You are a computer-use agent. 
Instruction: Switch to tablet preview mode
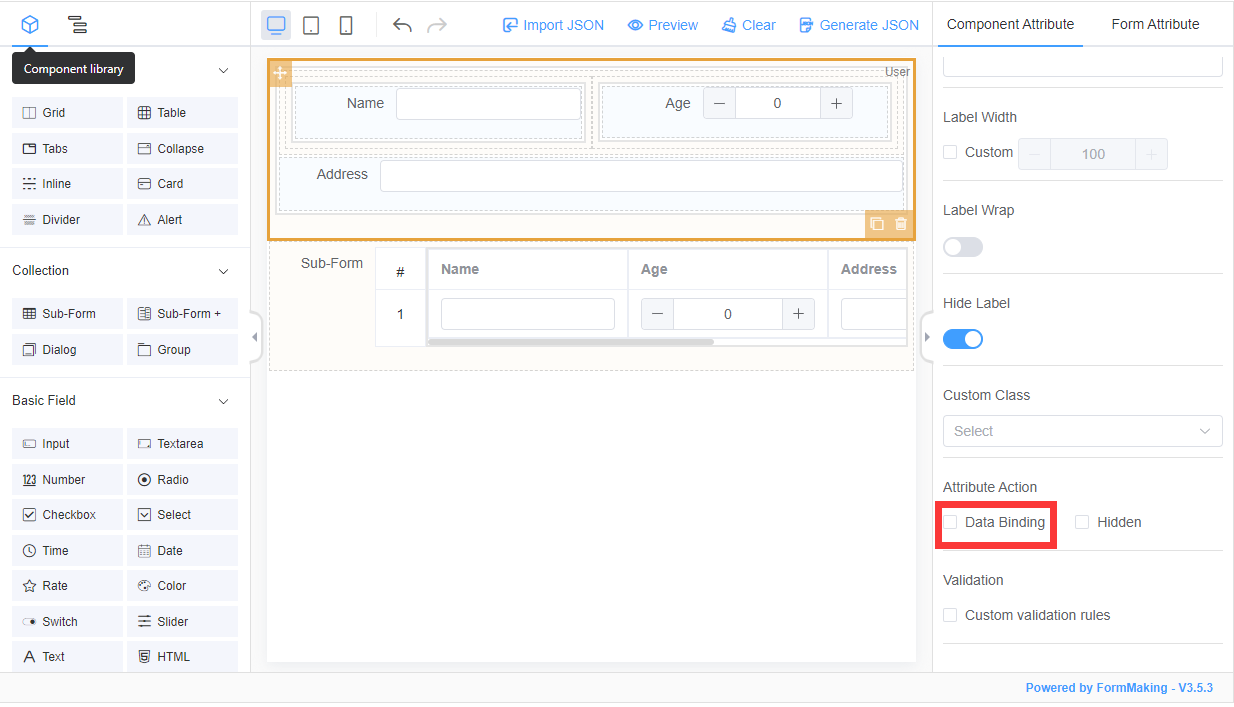pos(311,25)
